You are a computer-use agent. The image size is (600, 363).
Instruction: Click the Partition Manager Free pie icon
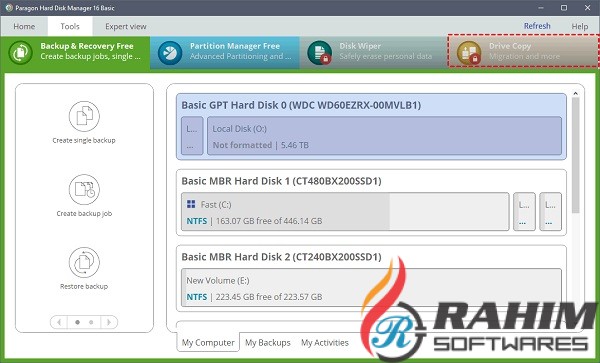tap(170, 52)
